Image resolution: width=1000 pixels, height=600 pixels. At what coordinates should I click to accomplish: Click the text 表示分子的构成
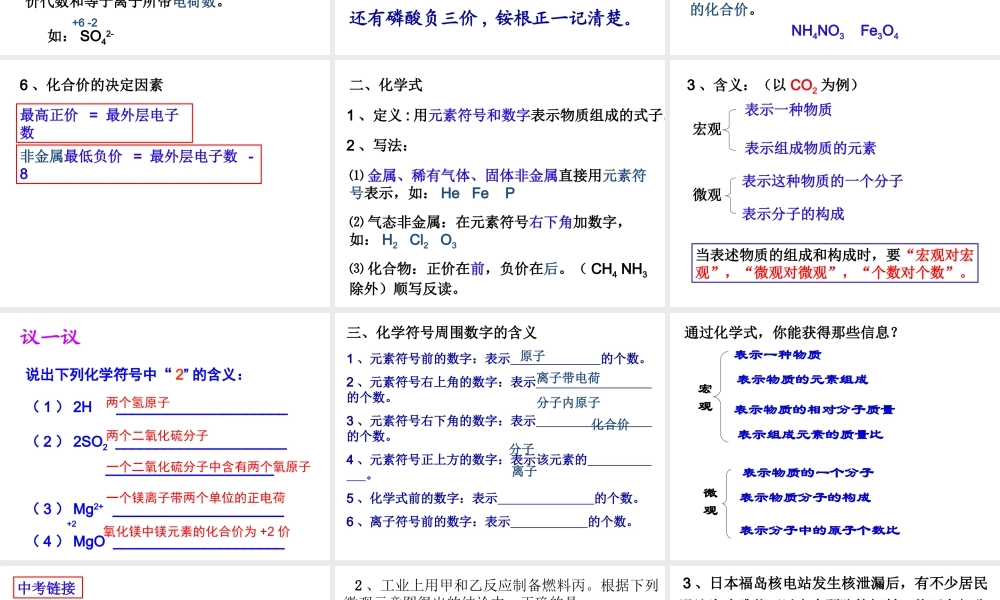click(x=793, y=214)
